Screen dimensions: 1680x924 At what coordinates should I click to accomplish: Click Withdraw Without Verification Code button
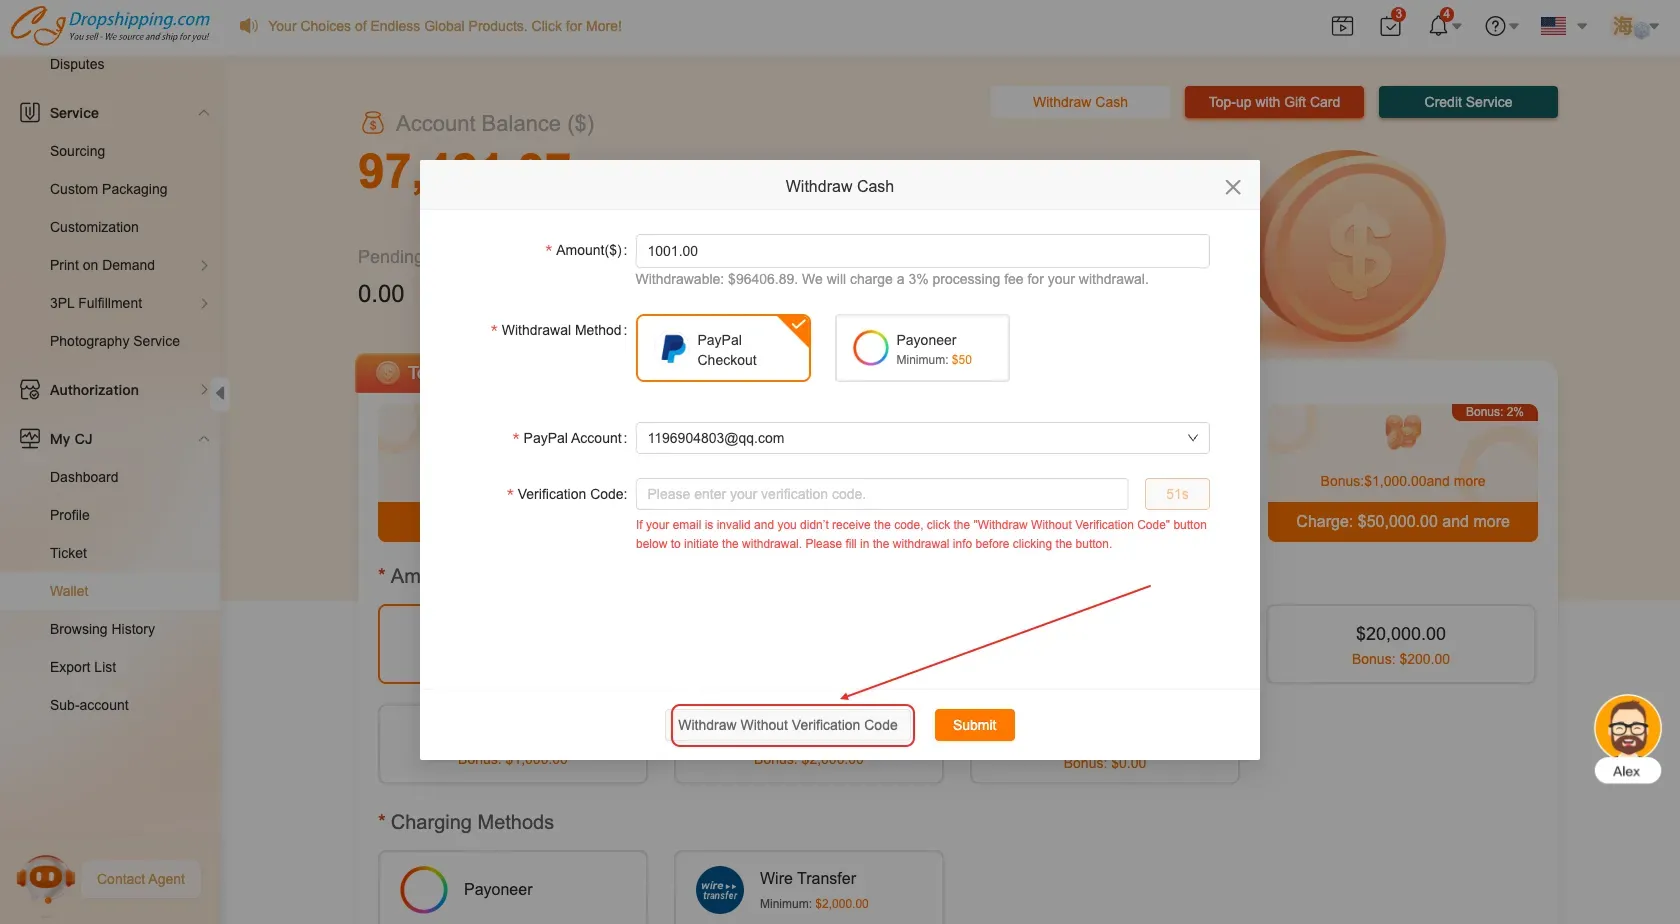(788, 725)
